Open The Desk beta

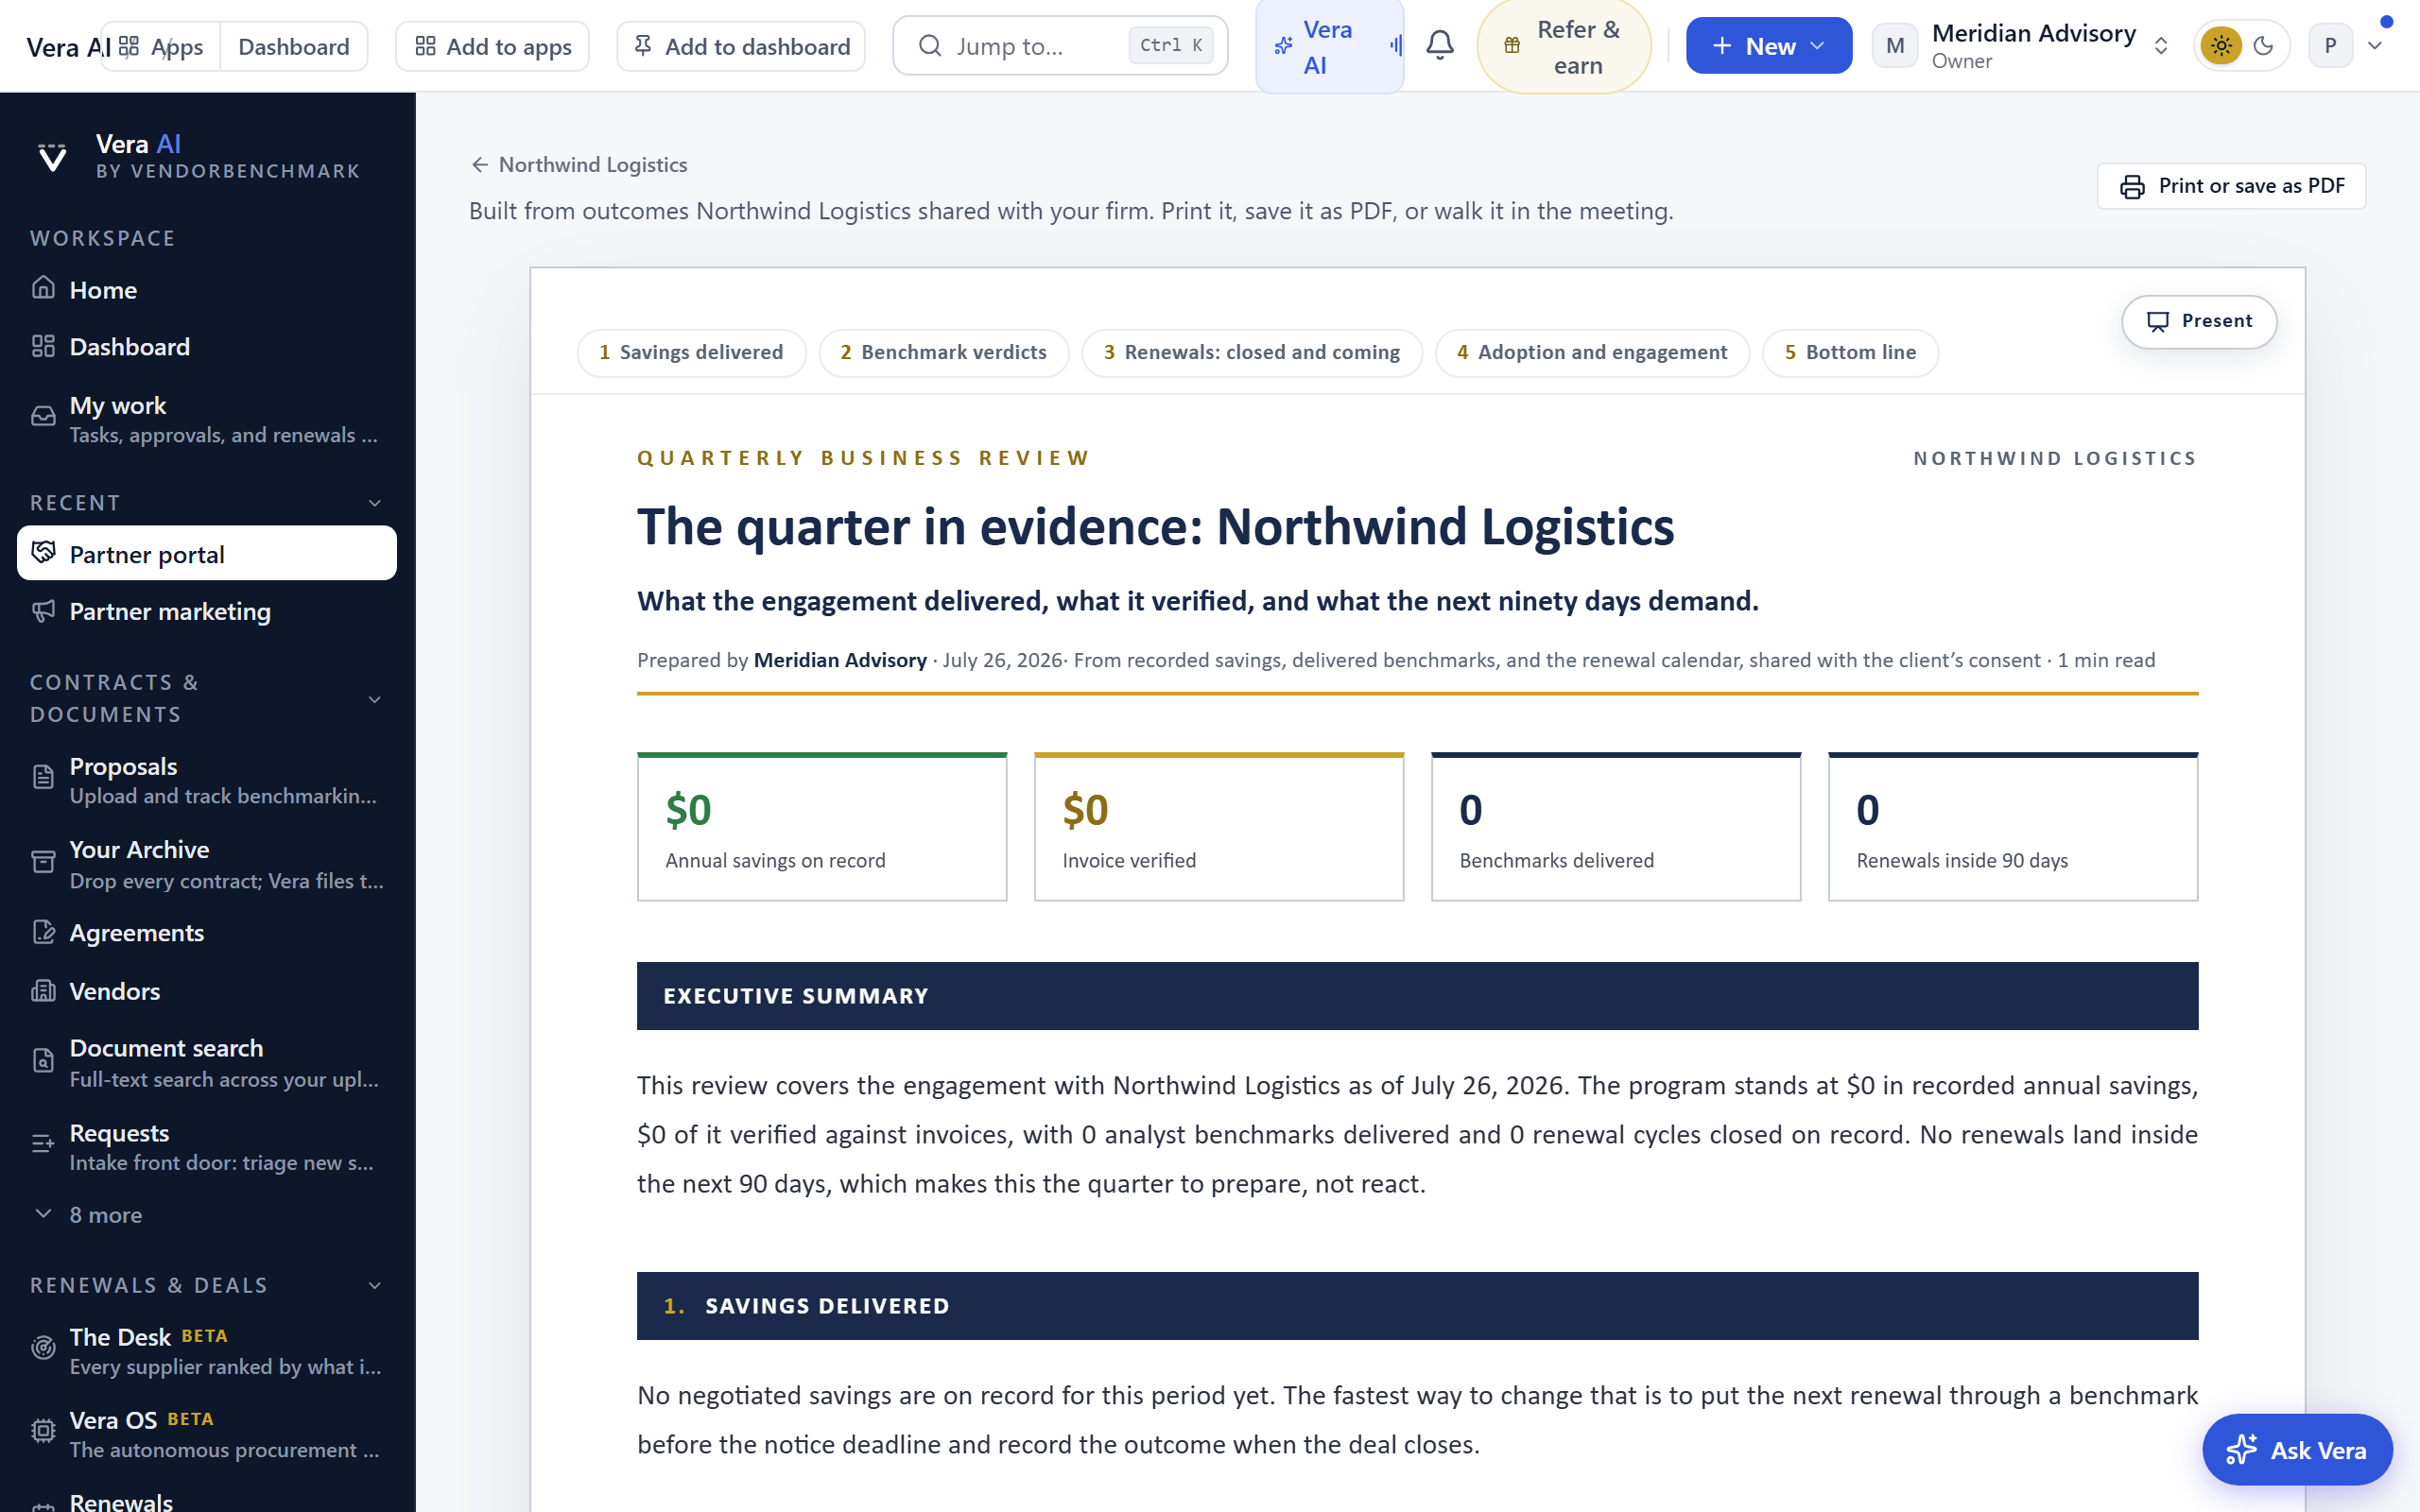tap(207, 1351)
